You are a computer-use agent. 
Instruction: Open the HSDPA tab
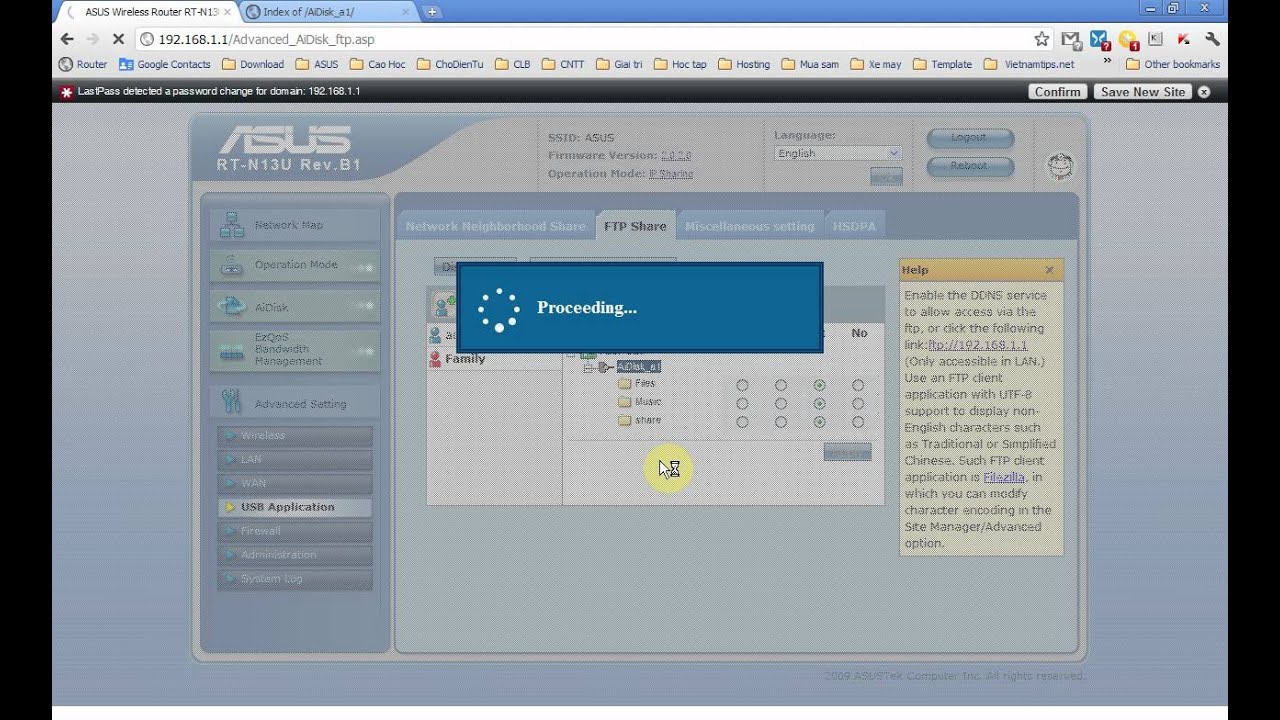click(854, 226)
